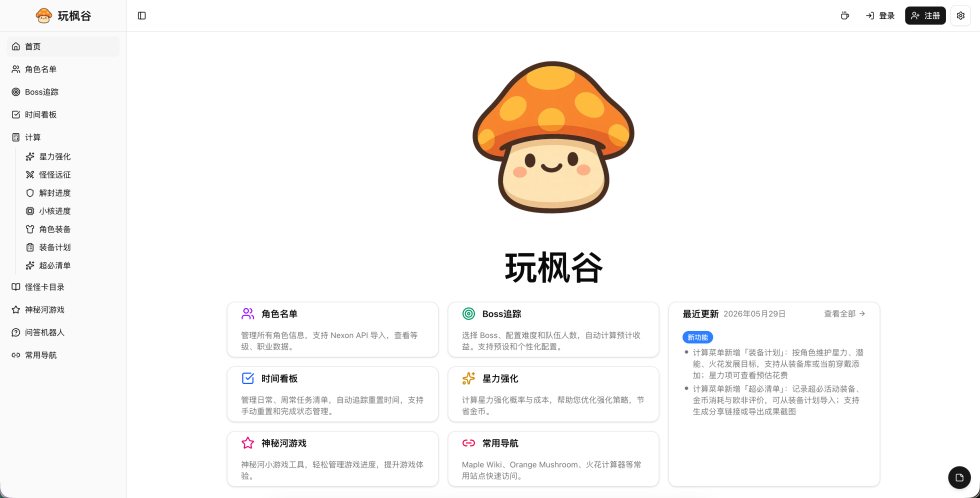Screen dimensions: 980x498
Task: Click the users icon beside sidebar 角色名单
Action: [16, 69]
